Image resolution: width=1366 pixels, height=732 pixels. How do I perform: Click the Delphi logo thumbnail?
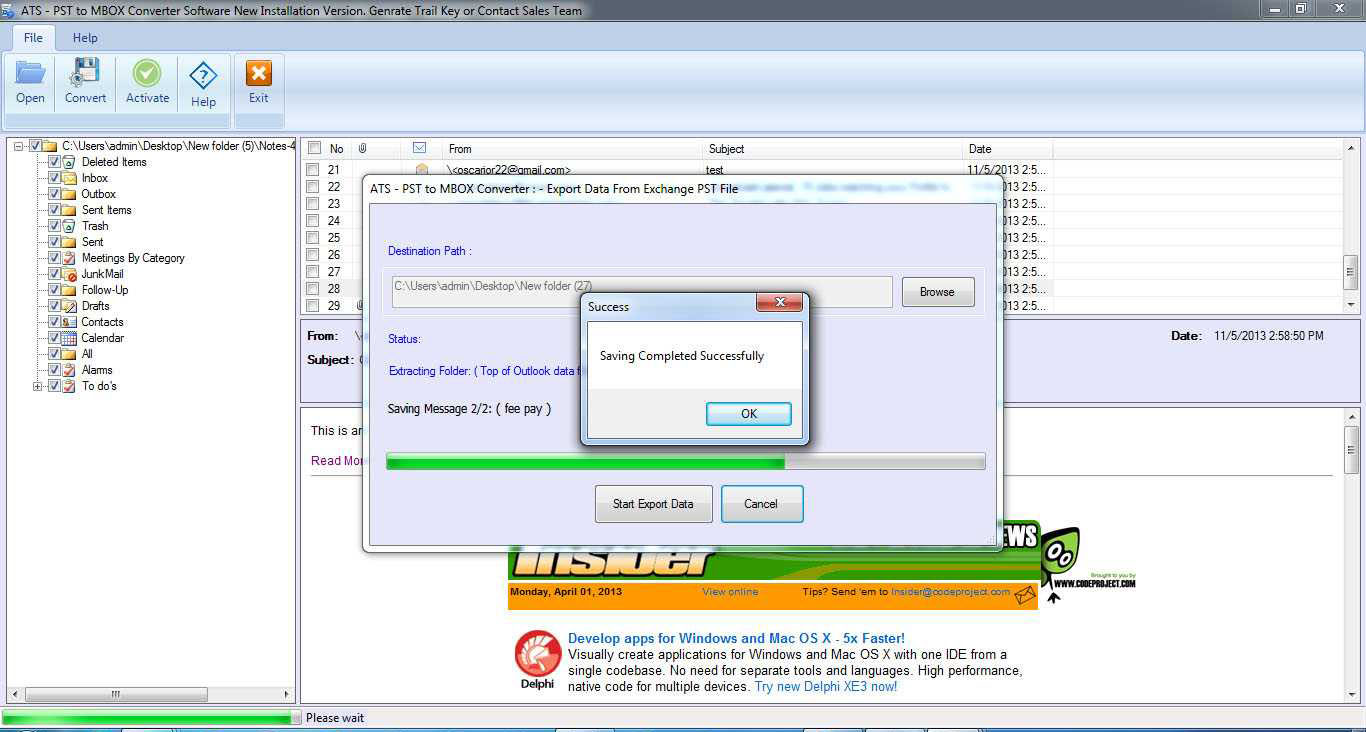click(x=537, y=660)
